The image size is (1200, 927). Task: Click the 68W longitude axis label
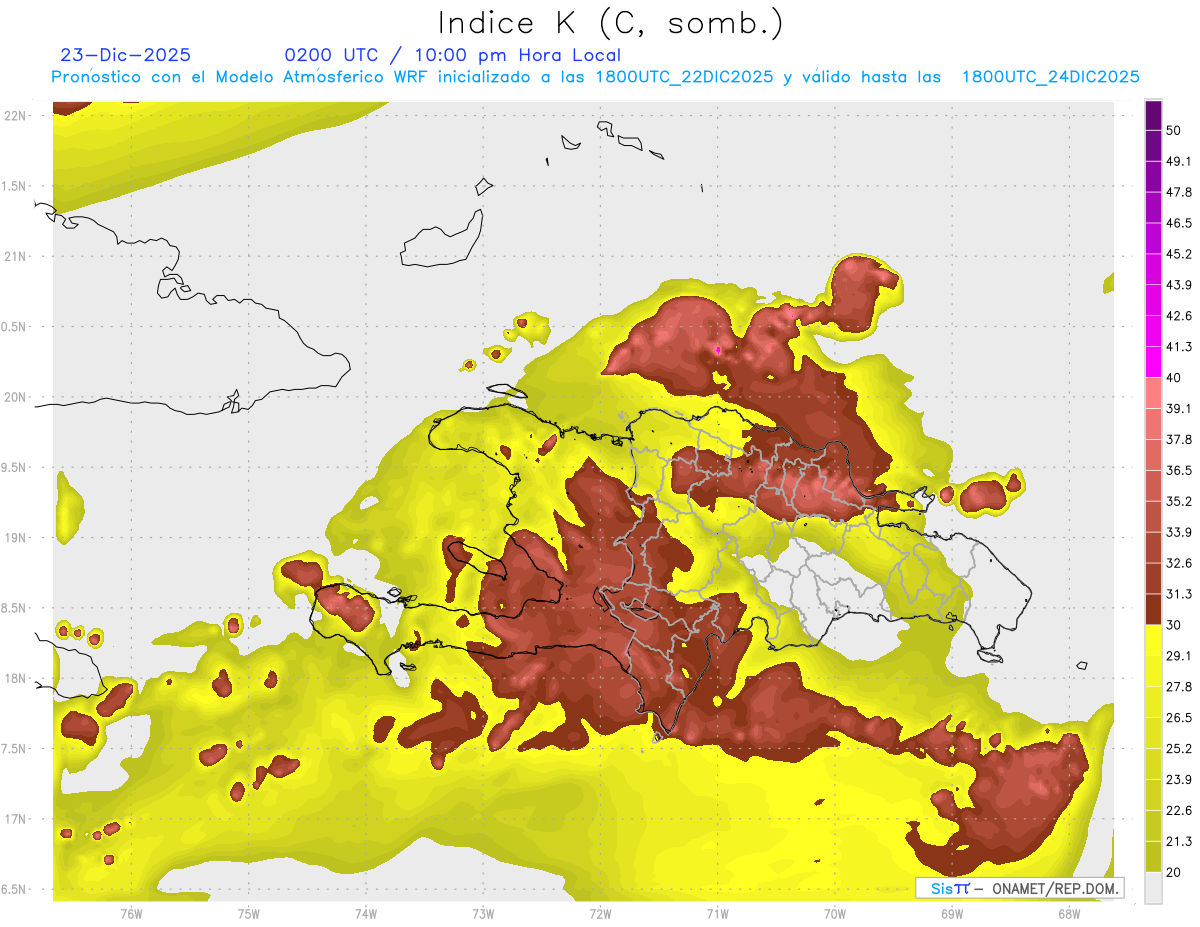point(1069,913)
